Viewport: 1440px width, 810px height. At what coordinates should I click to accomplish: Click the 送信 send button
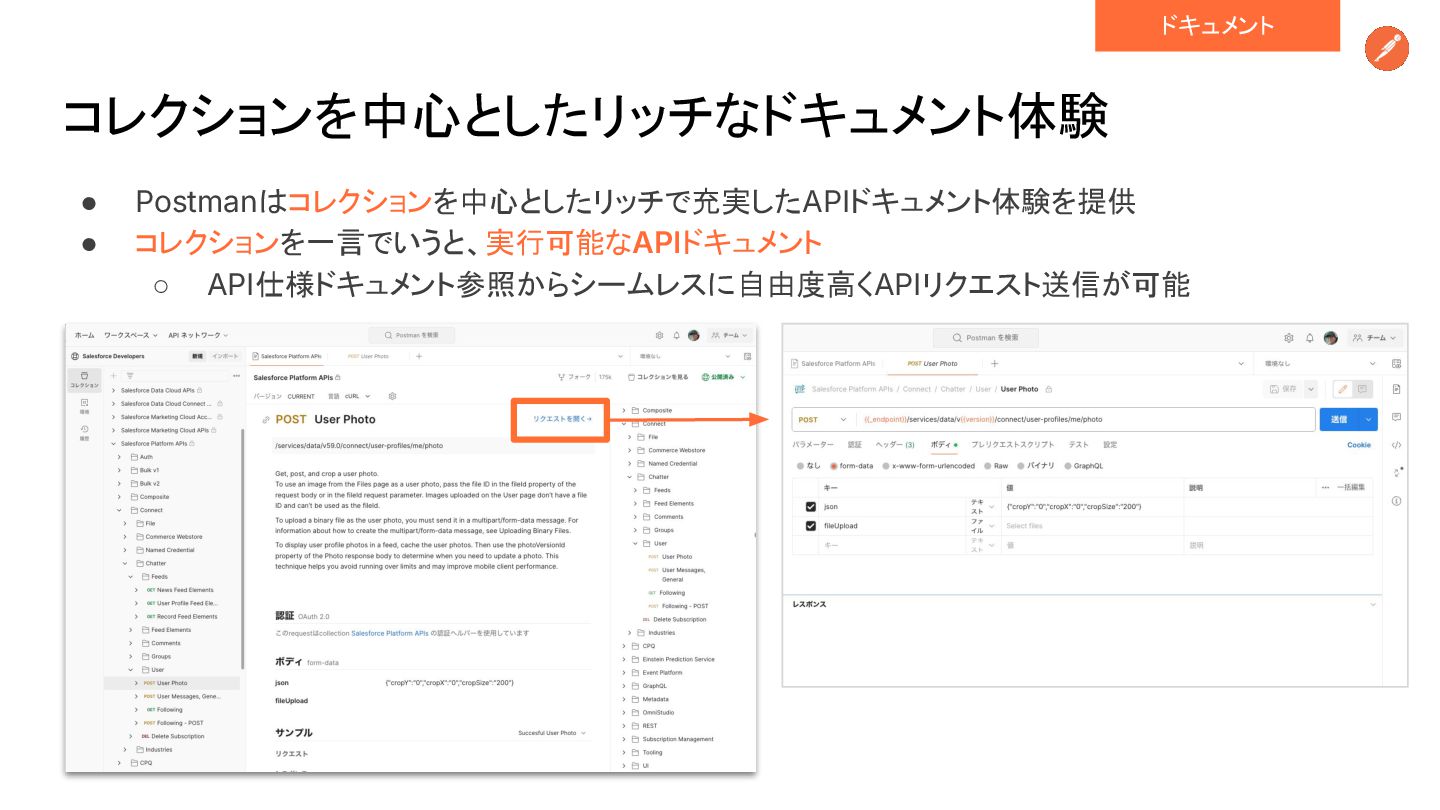point(1339,420)
